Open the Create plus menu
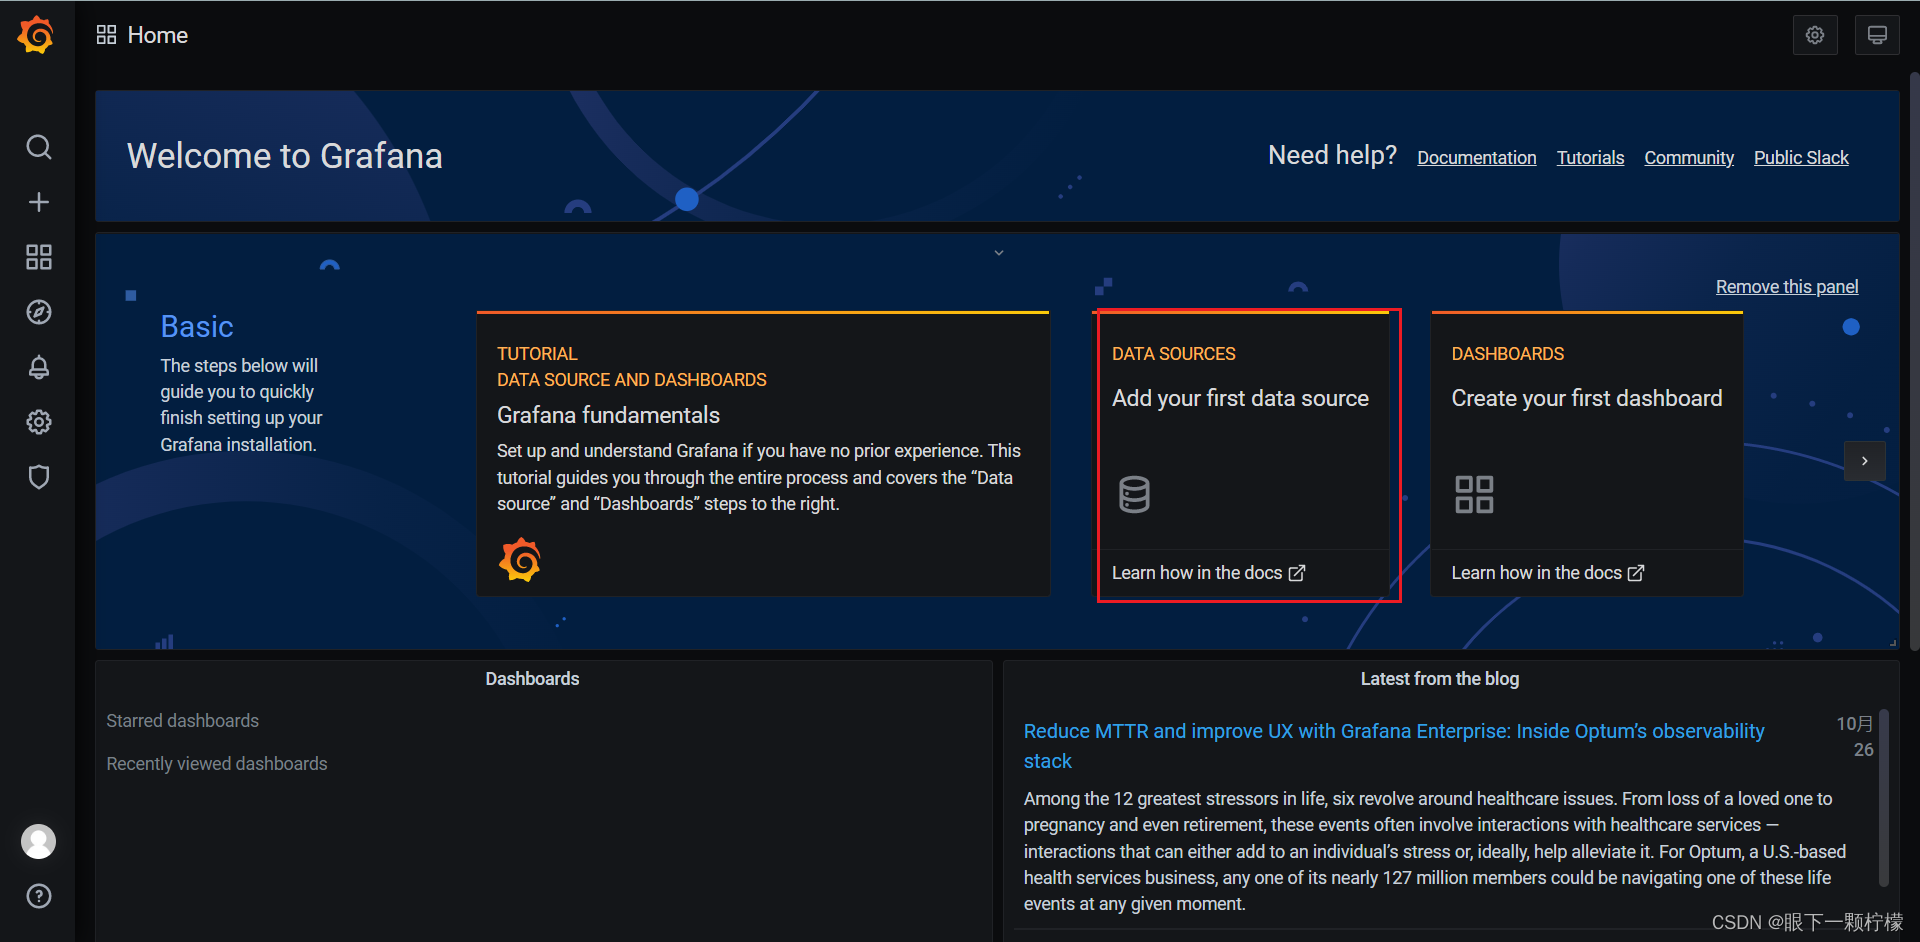 [x=38, y=202]
